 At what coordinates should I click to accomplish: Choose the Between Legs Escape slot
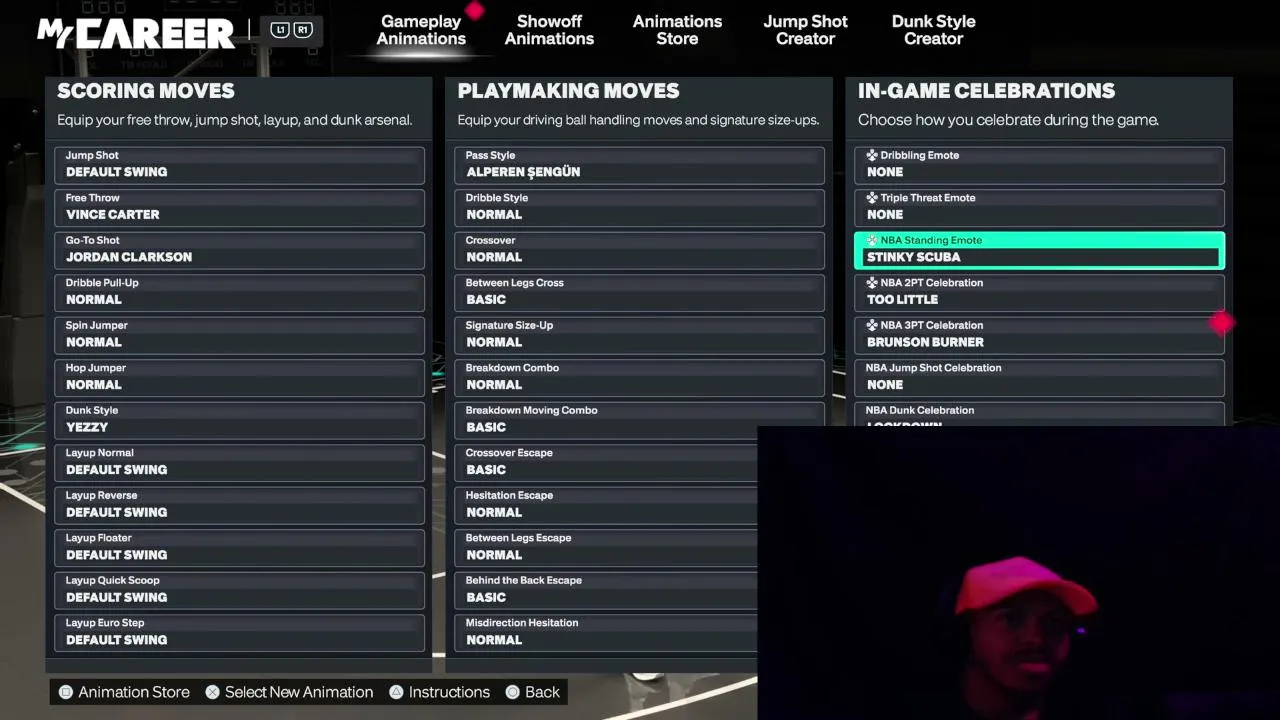(x=606, y=548)
